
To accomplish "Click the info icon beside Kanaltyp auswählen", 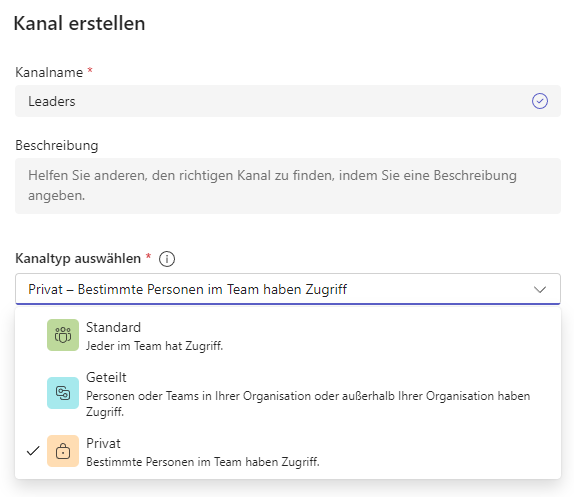I will coord(167,259).
